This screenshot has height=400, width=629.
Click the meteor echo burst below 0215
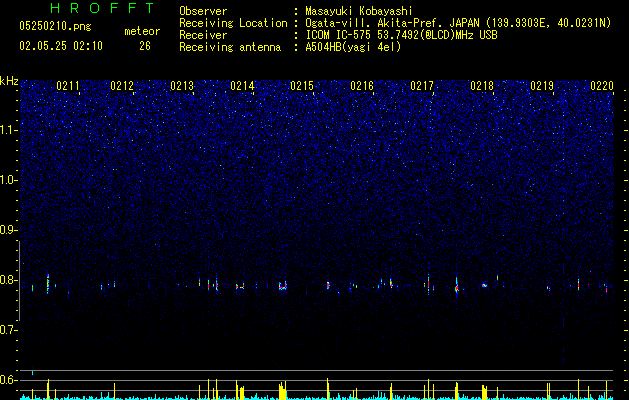tap(283, 285)
